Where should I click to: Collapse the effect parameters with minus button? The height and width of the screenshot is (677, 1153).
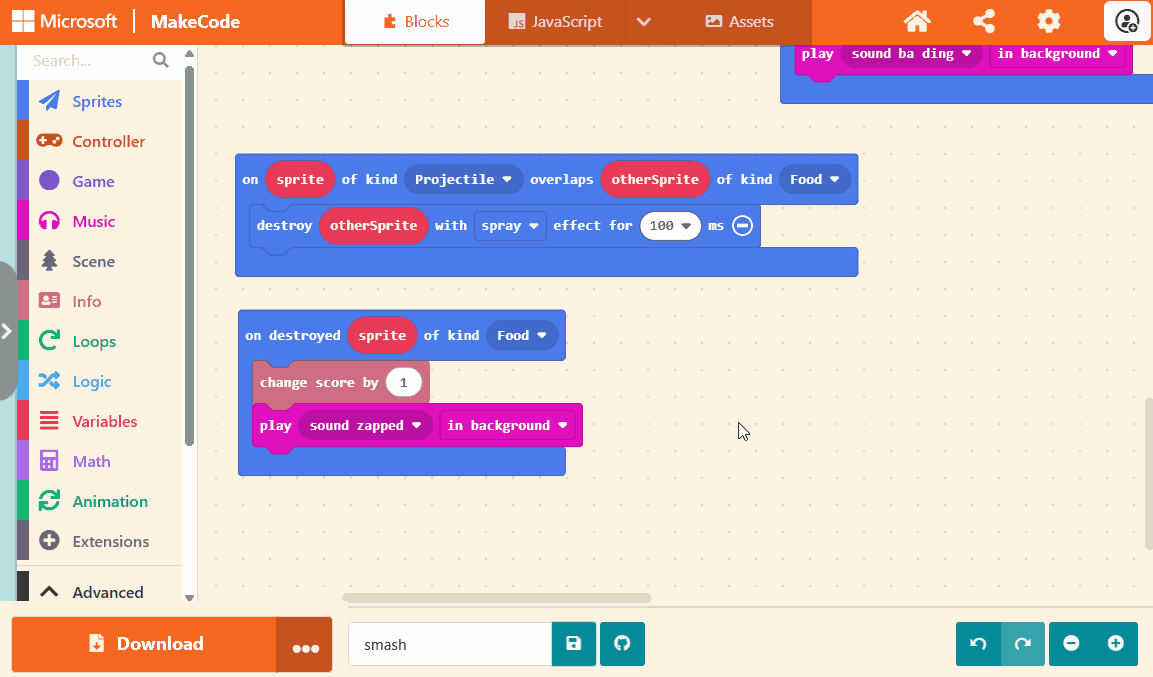742,226
